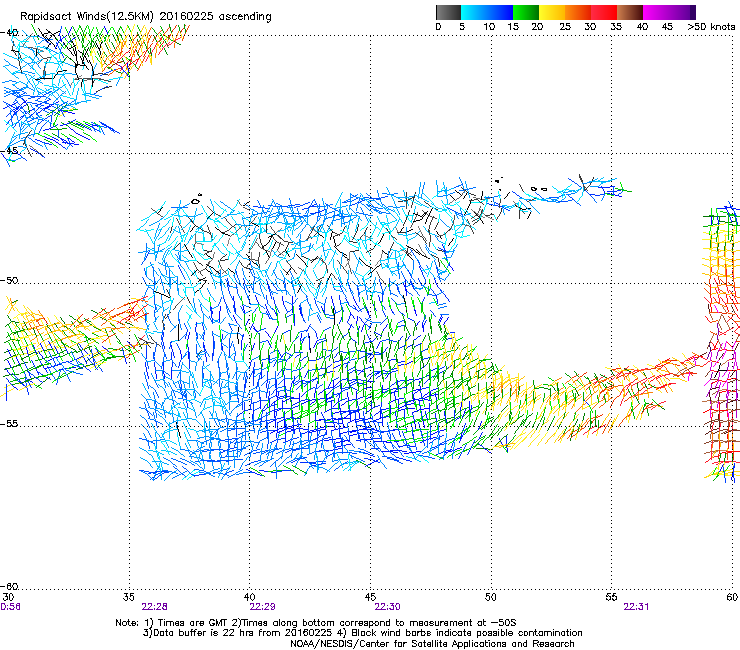
Task: Click the '45' longitude label on bottom axis
Action: [x=370, y=597]
